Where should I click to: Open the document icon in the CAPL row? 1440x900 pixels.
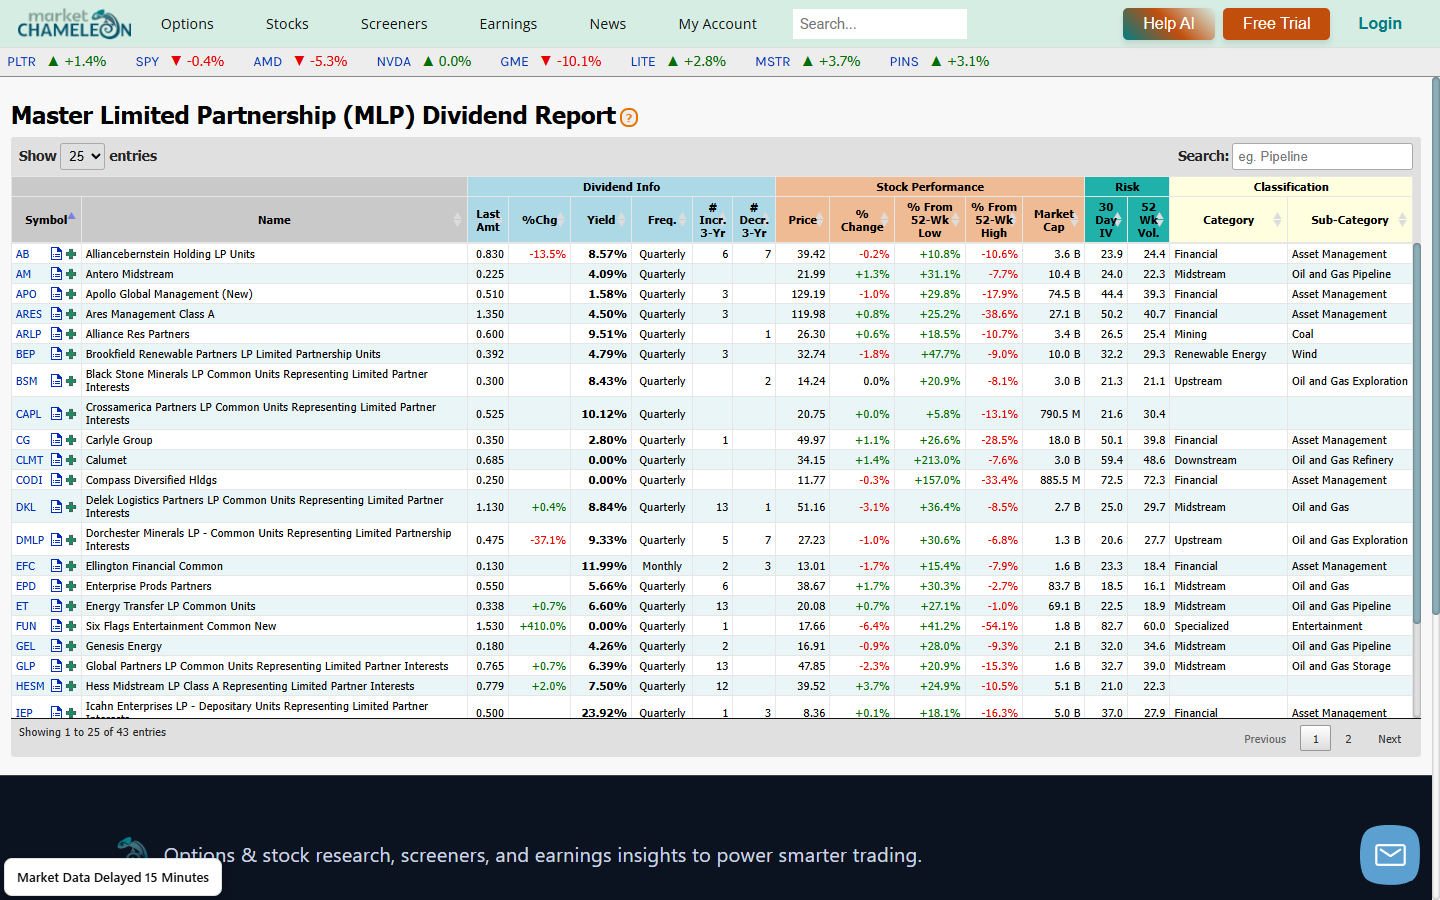click(x=57, y=414)
